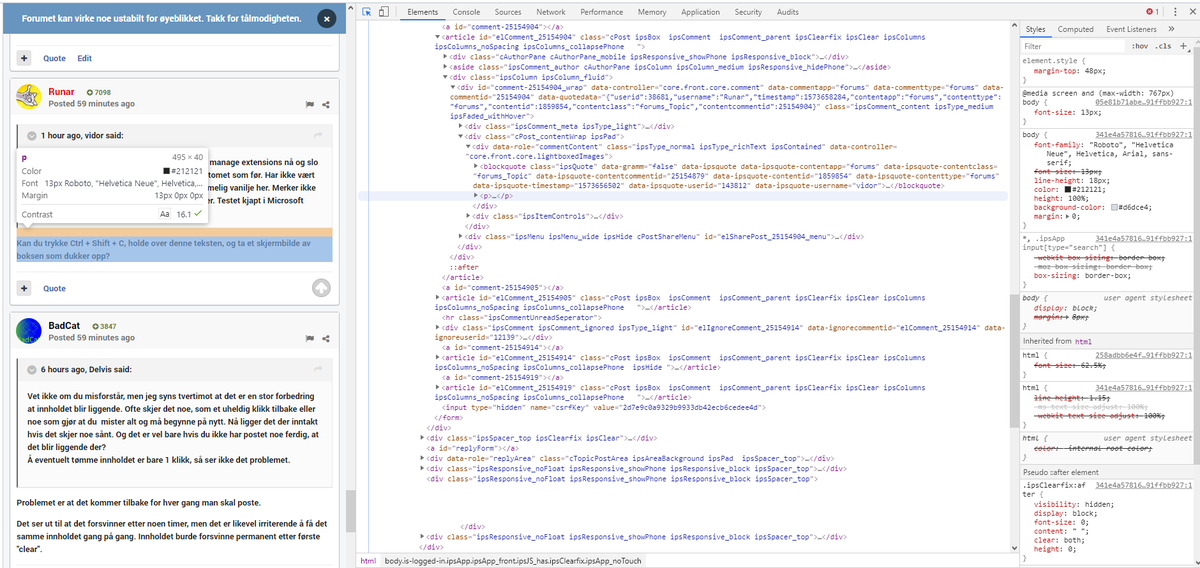This screenshot has width=1200, height=568.
Task: Expand the ipsItemControls div node
Action: [467, 216]
